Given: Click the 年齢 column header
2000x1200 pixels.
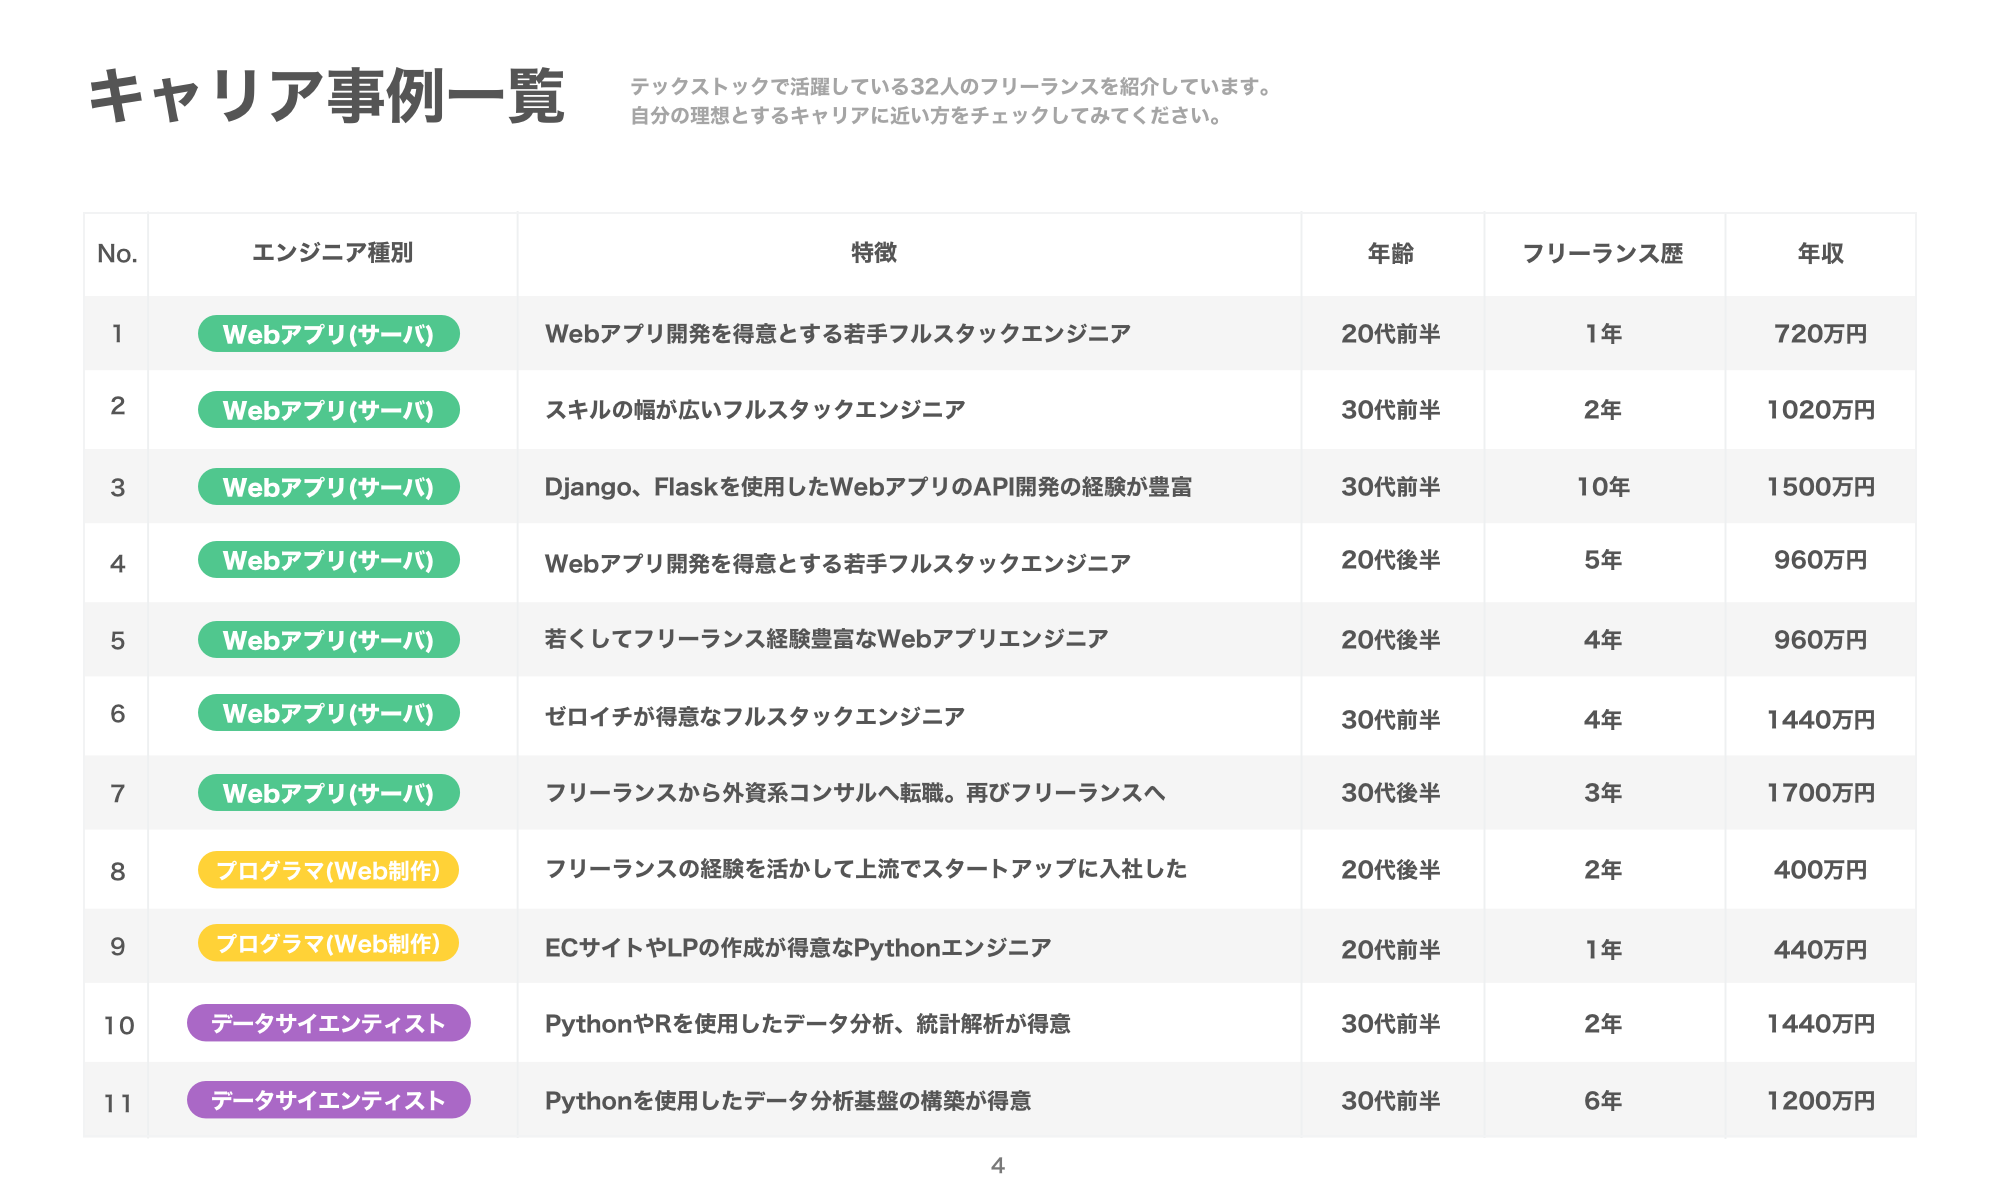Looking at the screenshot, I should pos(1391,254).
